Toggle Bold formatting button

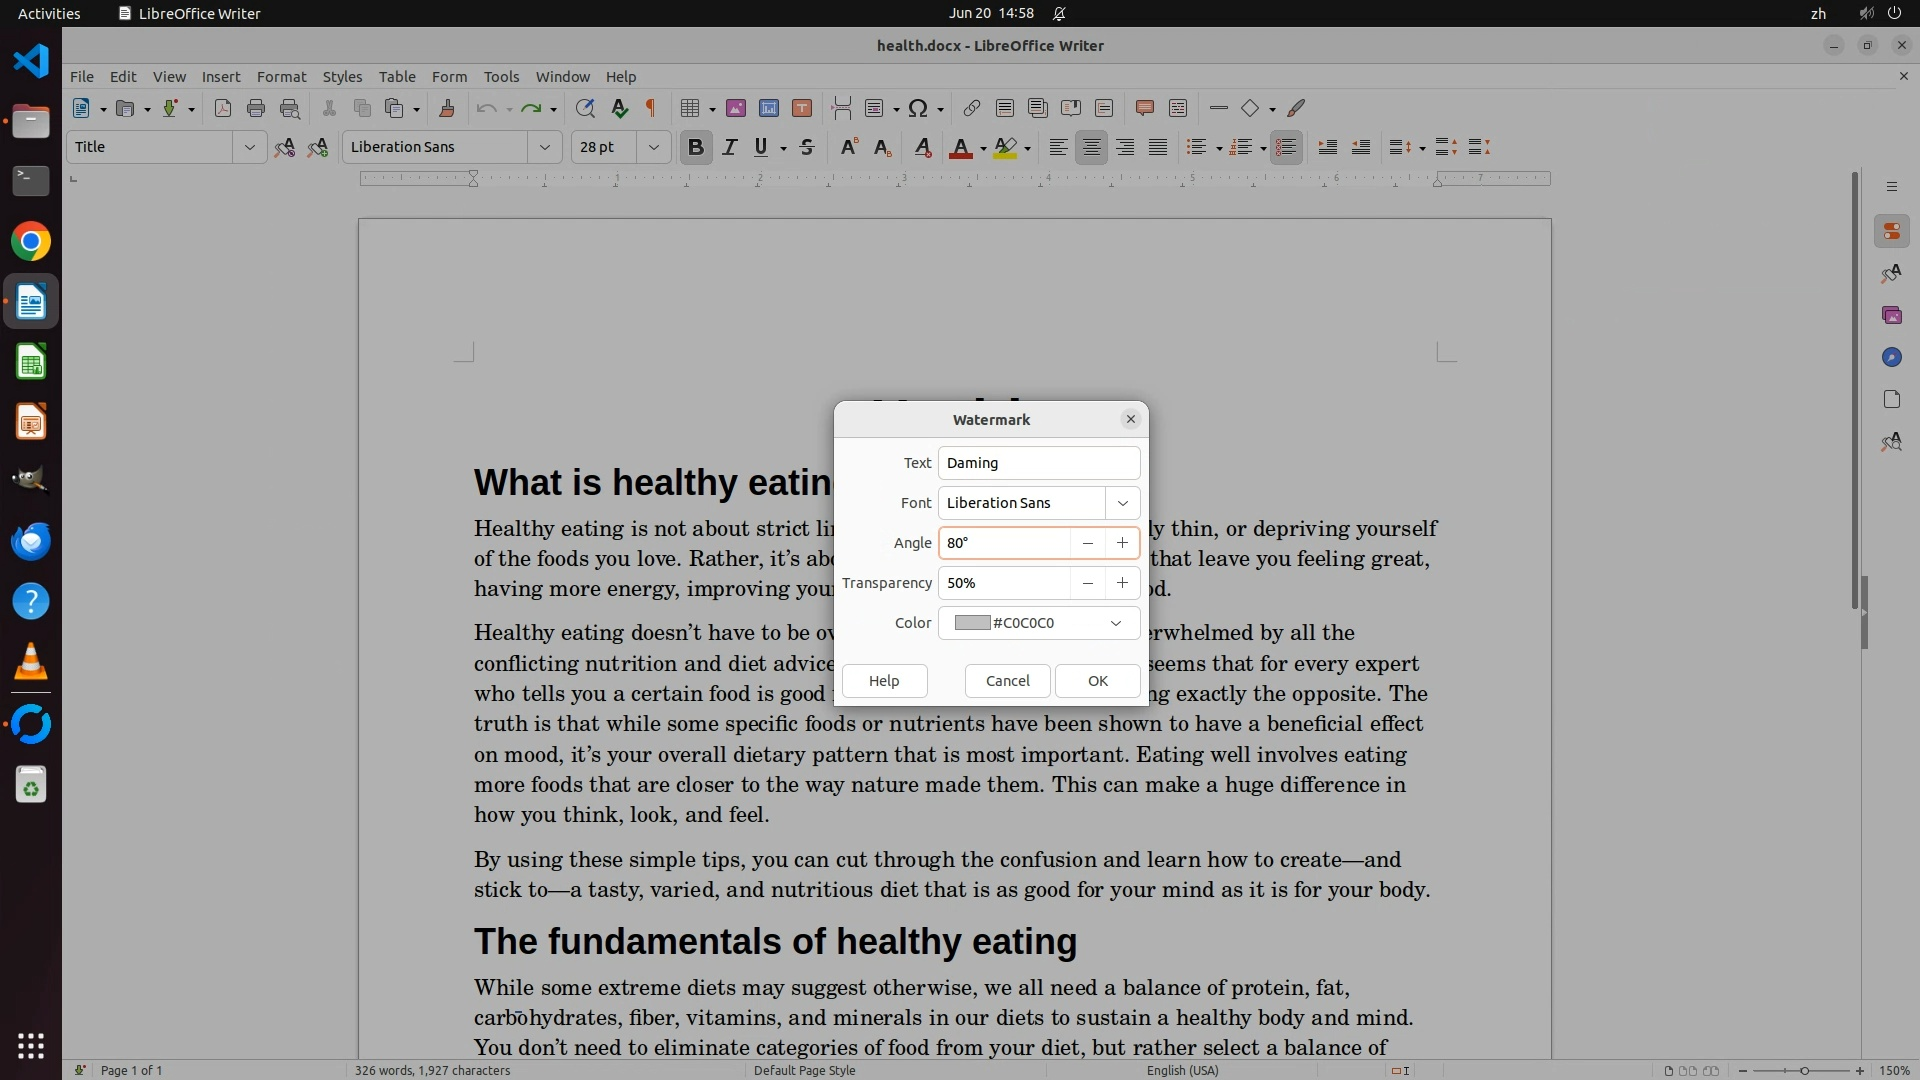[x=696, y=148]
